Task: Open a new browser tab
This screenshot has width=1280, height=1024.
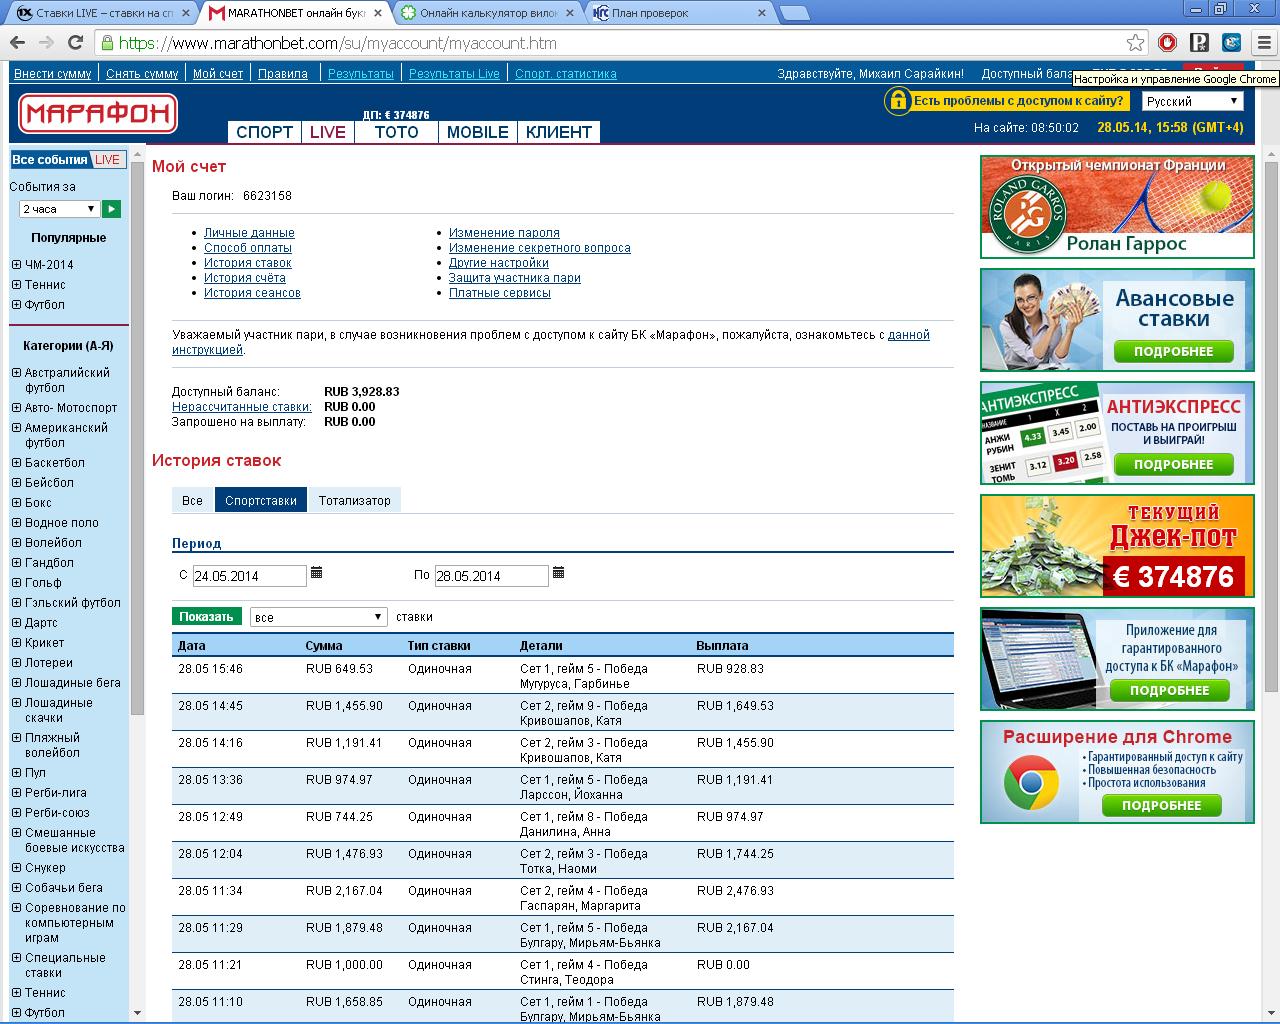Action: pos(795,14)
